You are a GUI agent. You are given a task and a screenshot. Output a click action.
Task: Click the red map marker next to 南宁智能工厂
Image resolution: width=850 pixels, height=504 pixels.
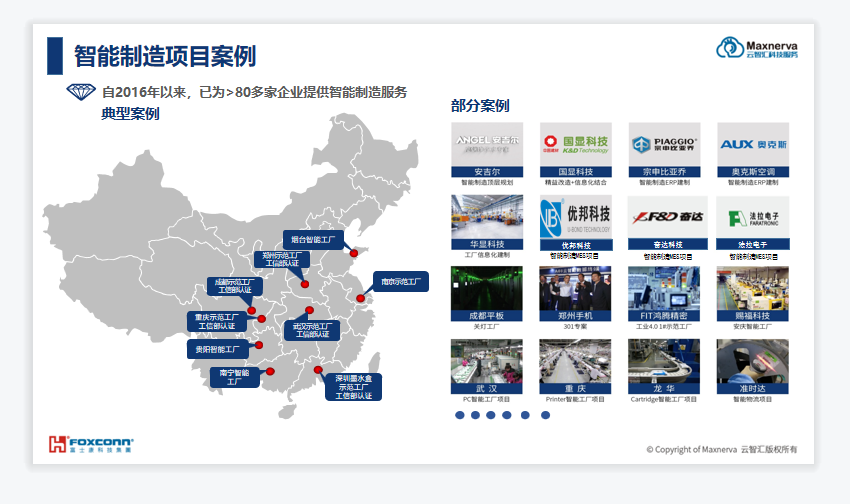click(x=270, y=371)
